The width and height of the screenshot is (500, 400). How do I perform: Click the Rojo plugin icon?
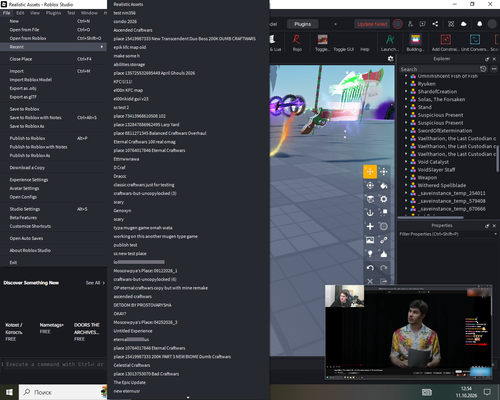pos(296,40)
